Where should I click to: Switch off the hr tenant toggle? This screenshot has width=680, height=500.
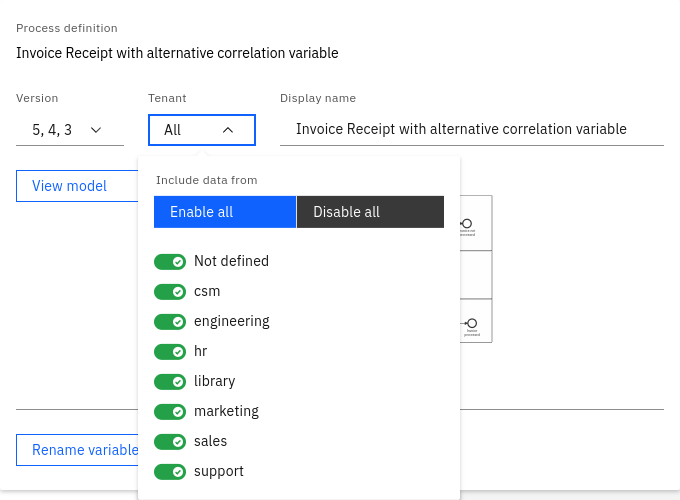[x=170, y=352]
